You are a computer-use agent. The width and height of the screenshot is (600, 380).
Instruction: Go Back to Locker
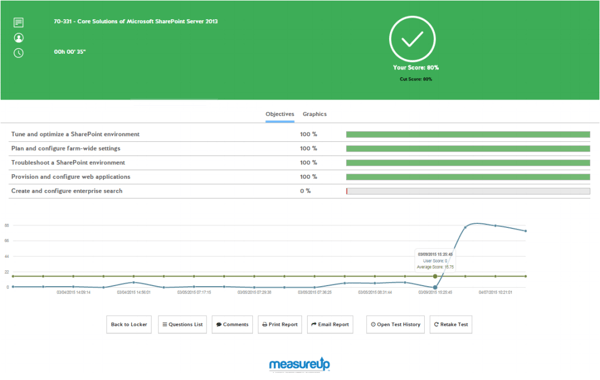pos(129,325)
